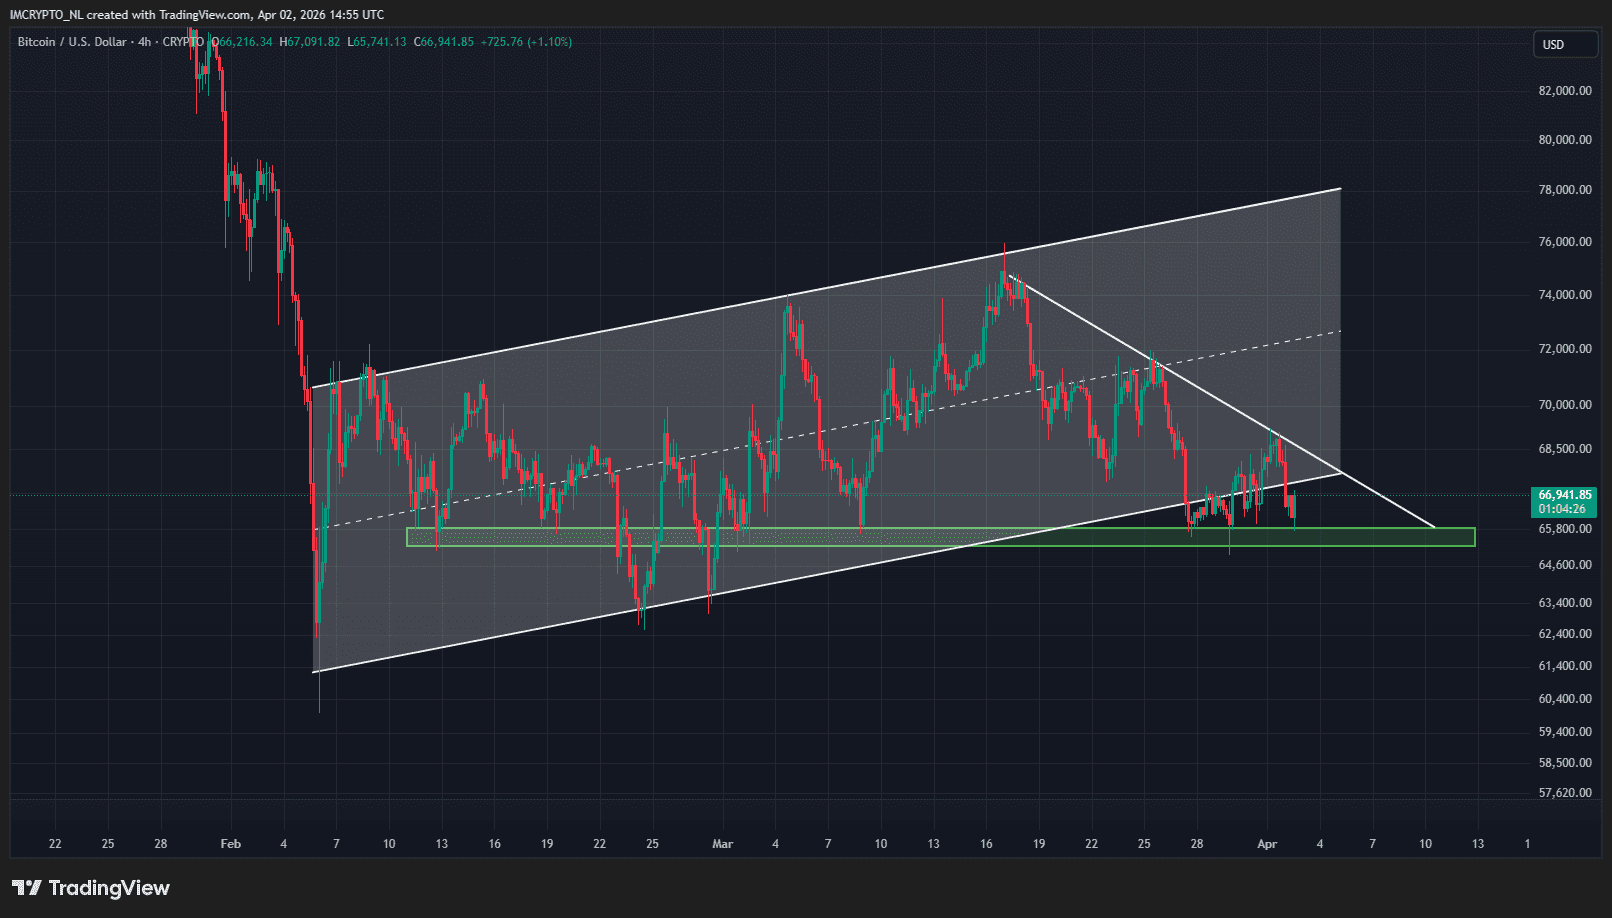The width and height of the screenshot is (1612, 918).
Task: Click the +725.76 (+1.10%) change value
Action: tap(526, 42)
